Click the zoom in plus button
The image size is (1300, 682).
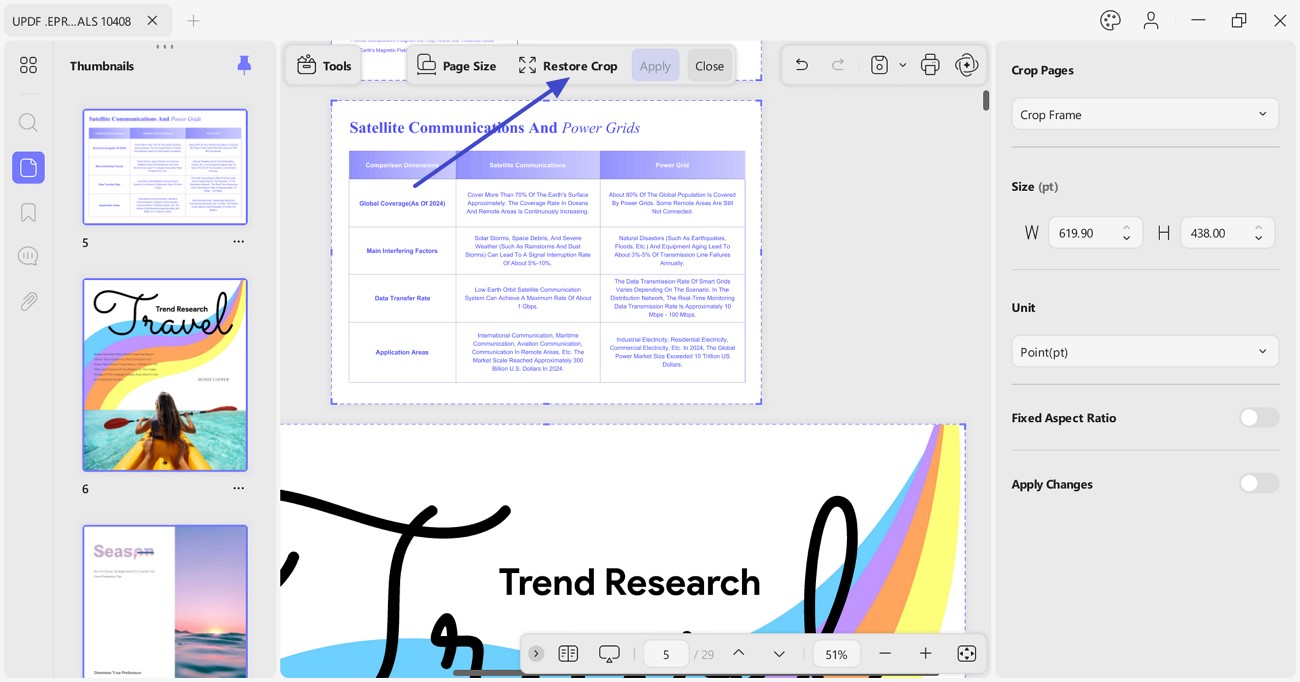(x=925, y=653)
